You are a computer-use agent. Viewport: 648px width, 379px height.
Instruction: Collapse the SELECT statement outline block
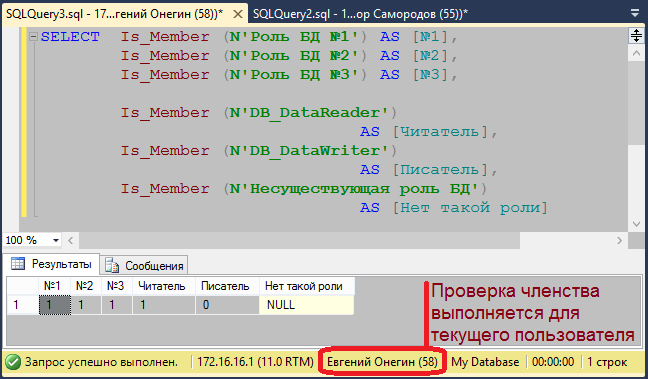33,37
